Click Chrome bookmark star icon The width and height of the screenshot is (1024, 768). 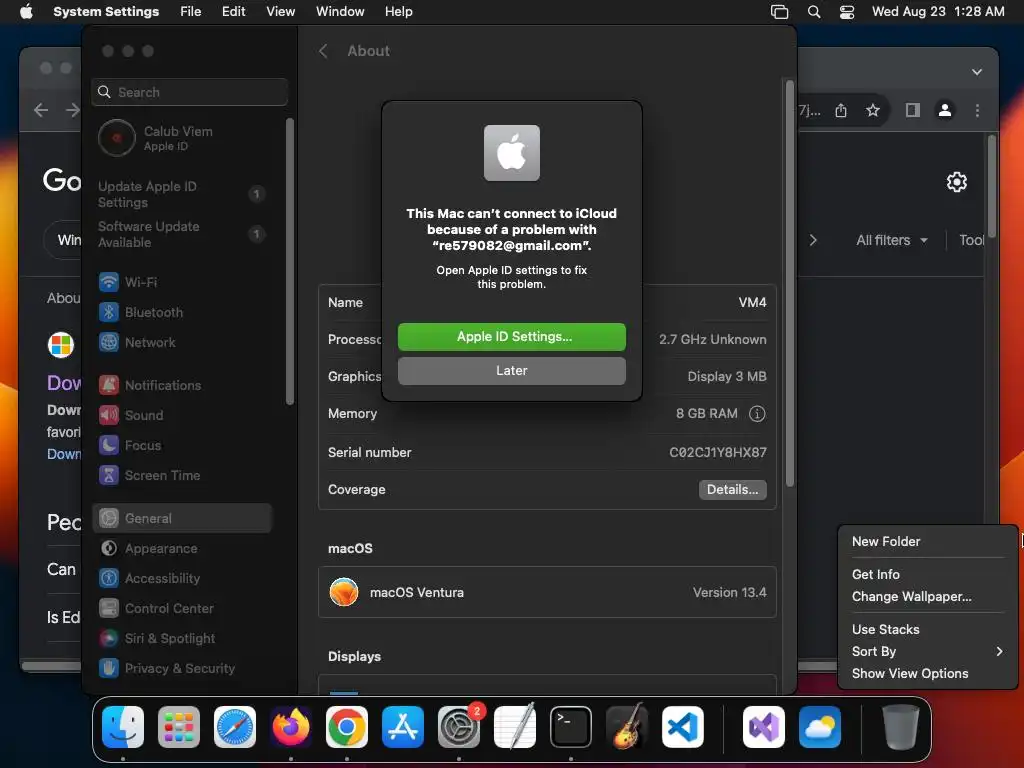(x=873, y=110)
